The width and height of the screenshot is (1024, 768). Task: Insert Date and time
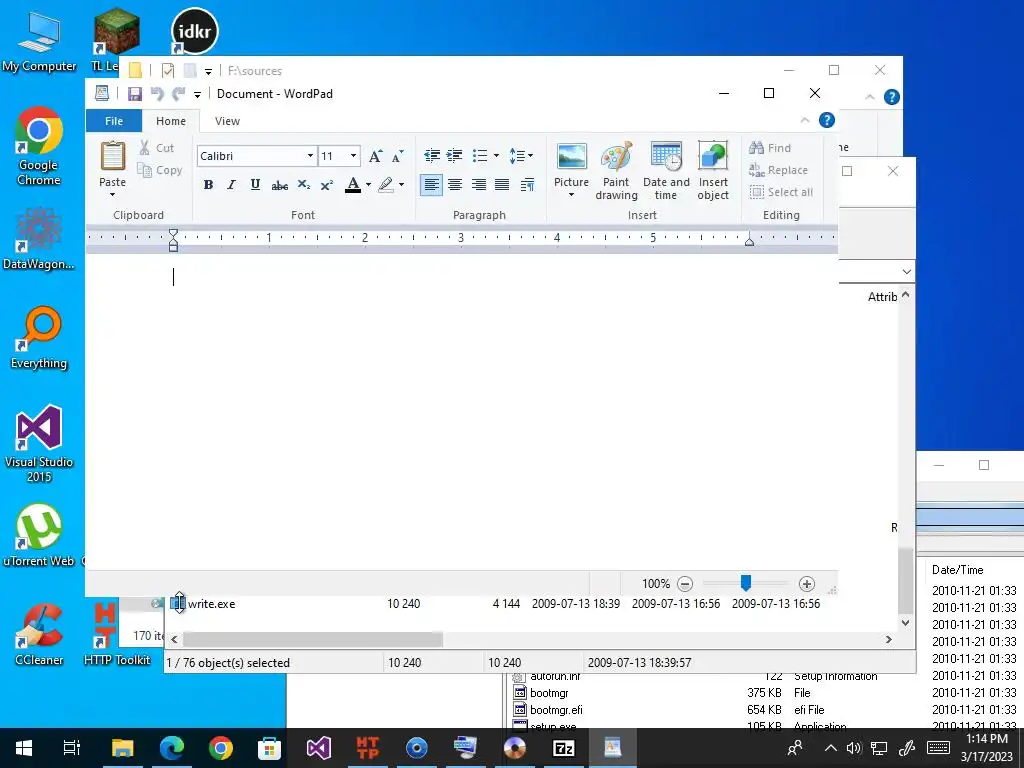pos(666,171)
